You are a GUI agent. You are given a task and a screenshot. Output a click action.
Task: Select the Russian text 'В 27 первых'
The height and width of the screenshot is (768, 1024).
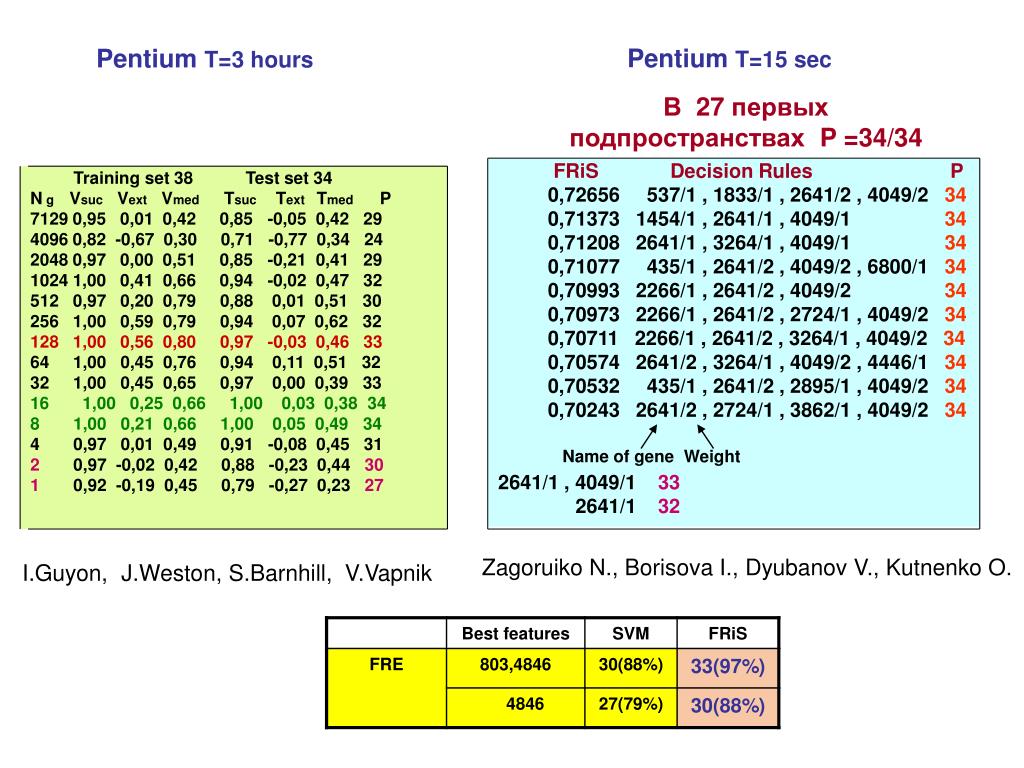click(x=745, y=106)
